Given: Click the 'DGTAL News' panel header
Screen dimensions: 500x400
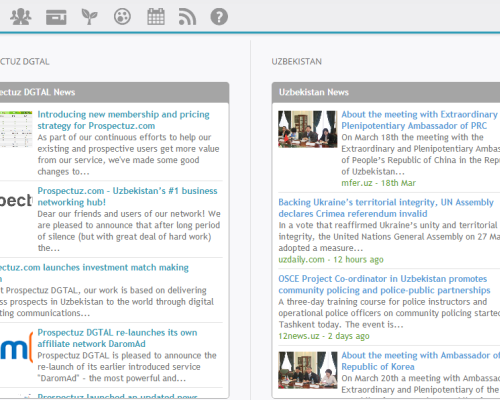Looking at the screenshot, I should pos(114,92).
